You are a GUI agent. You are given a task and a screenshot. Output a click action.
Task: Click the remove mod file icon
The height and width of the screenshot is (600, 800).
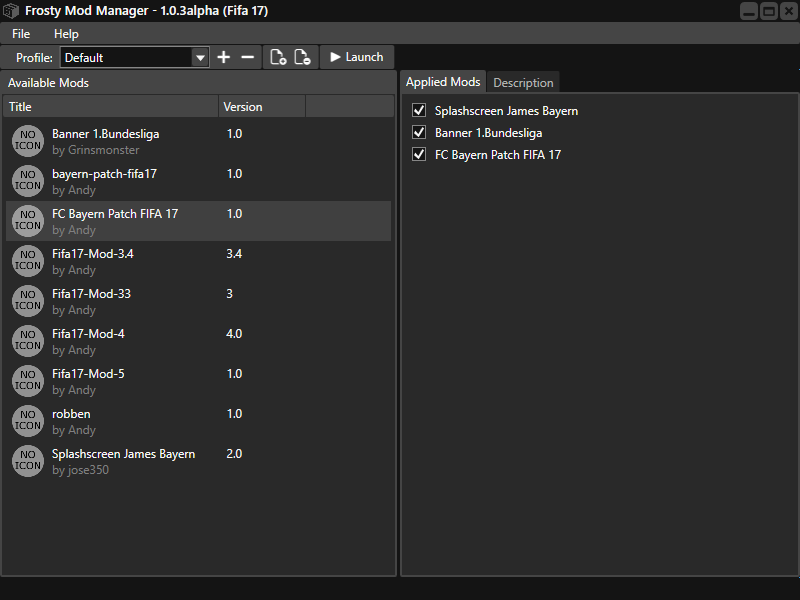(x=303, y=57)
